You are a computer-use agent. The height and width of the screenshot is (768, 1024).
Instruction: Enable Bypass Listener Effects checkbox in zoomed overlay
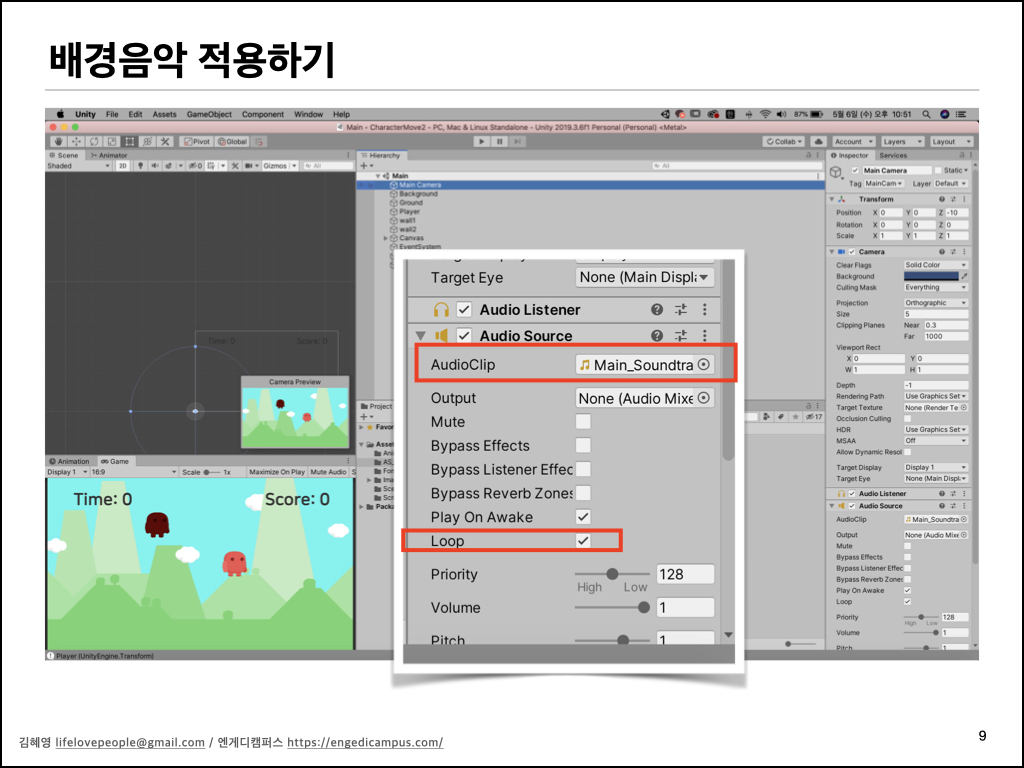click(x=583, y=470)
